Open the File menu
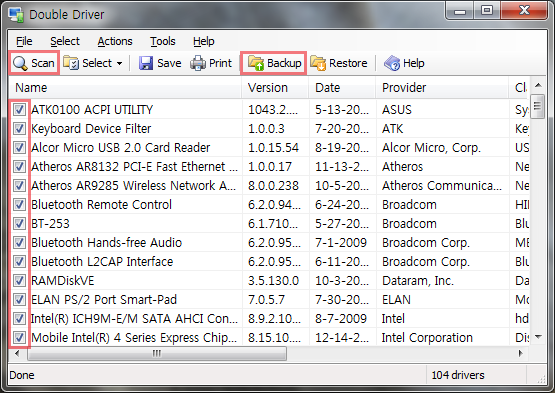The height and width of the screenshot is (393, 555). pos(24,41)
